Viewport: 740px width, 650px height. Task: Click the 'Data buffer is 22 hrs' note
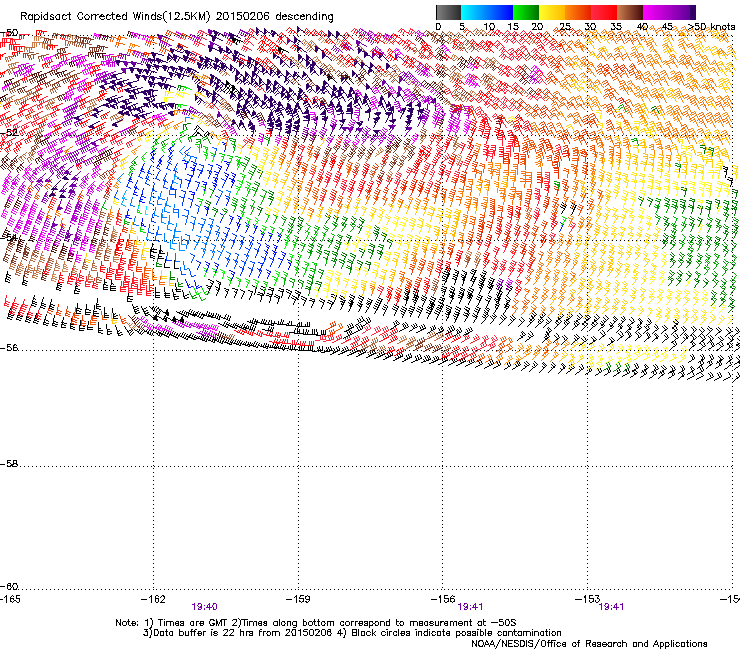pos(352,633)
